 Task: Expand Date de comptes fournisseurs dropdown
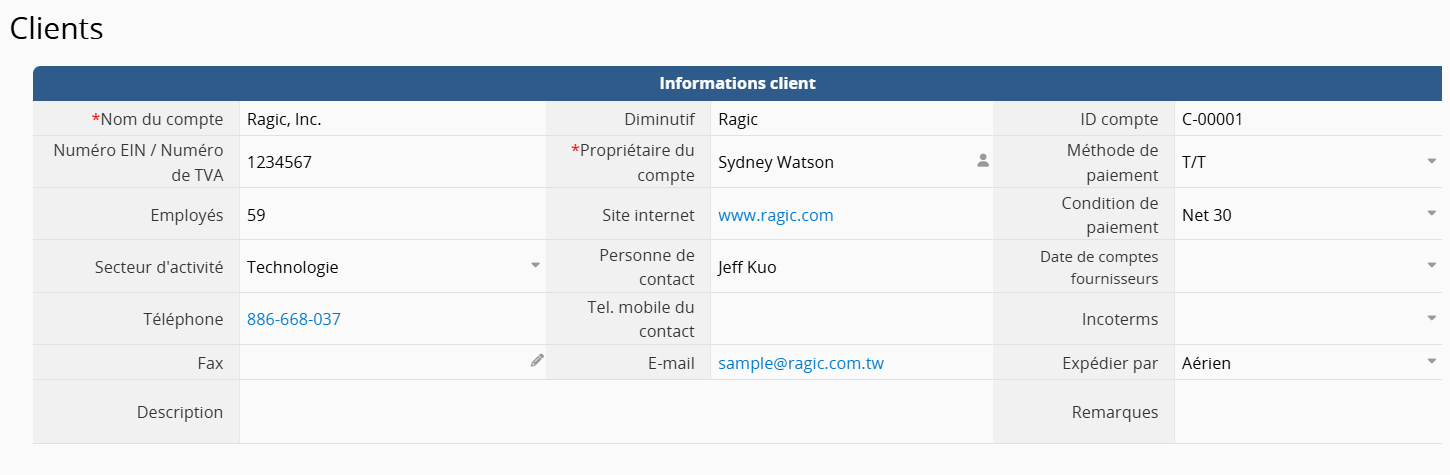(x=1431, y=265)
